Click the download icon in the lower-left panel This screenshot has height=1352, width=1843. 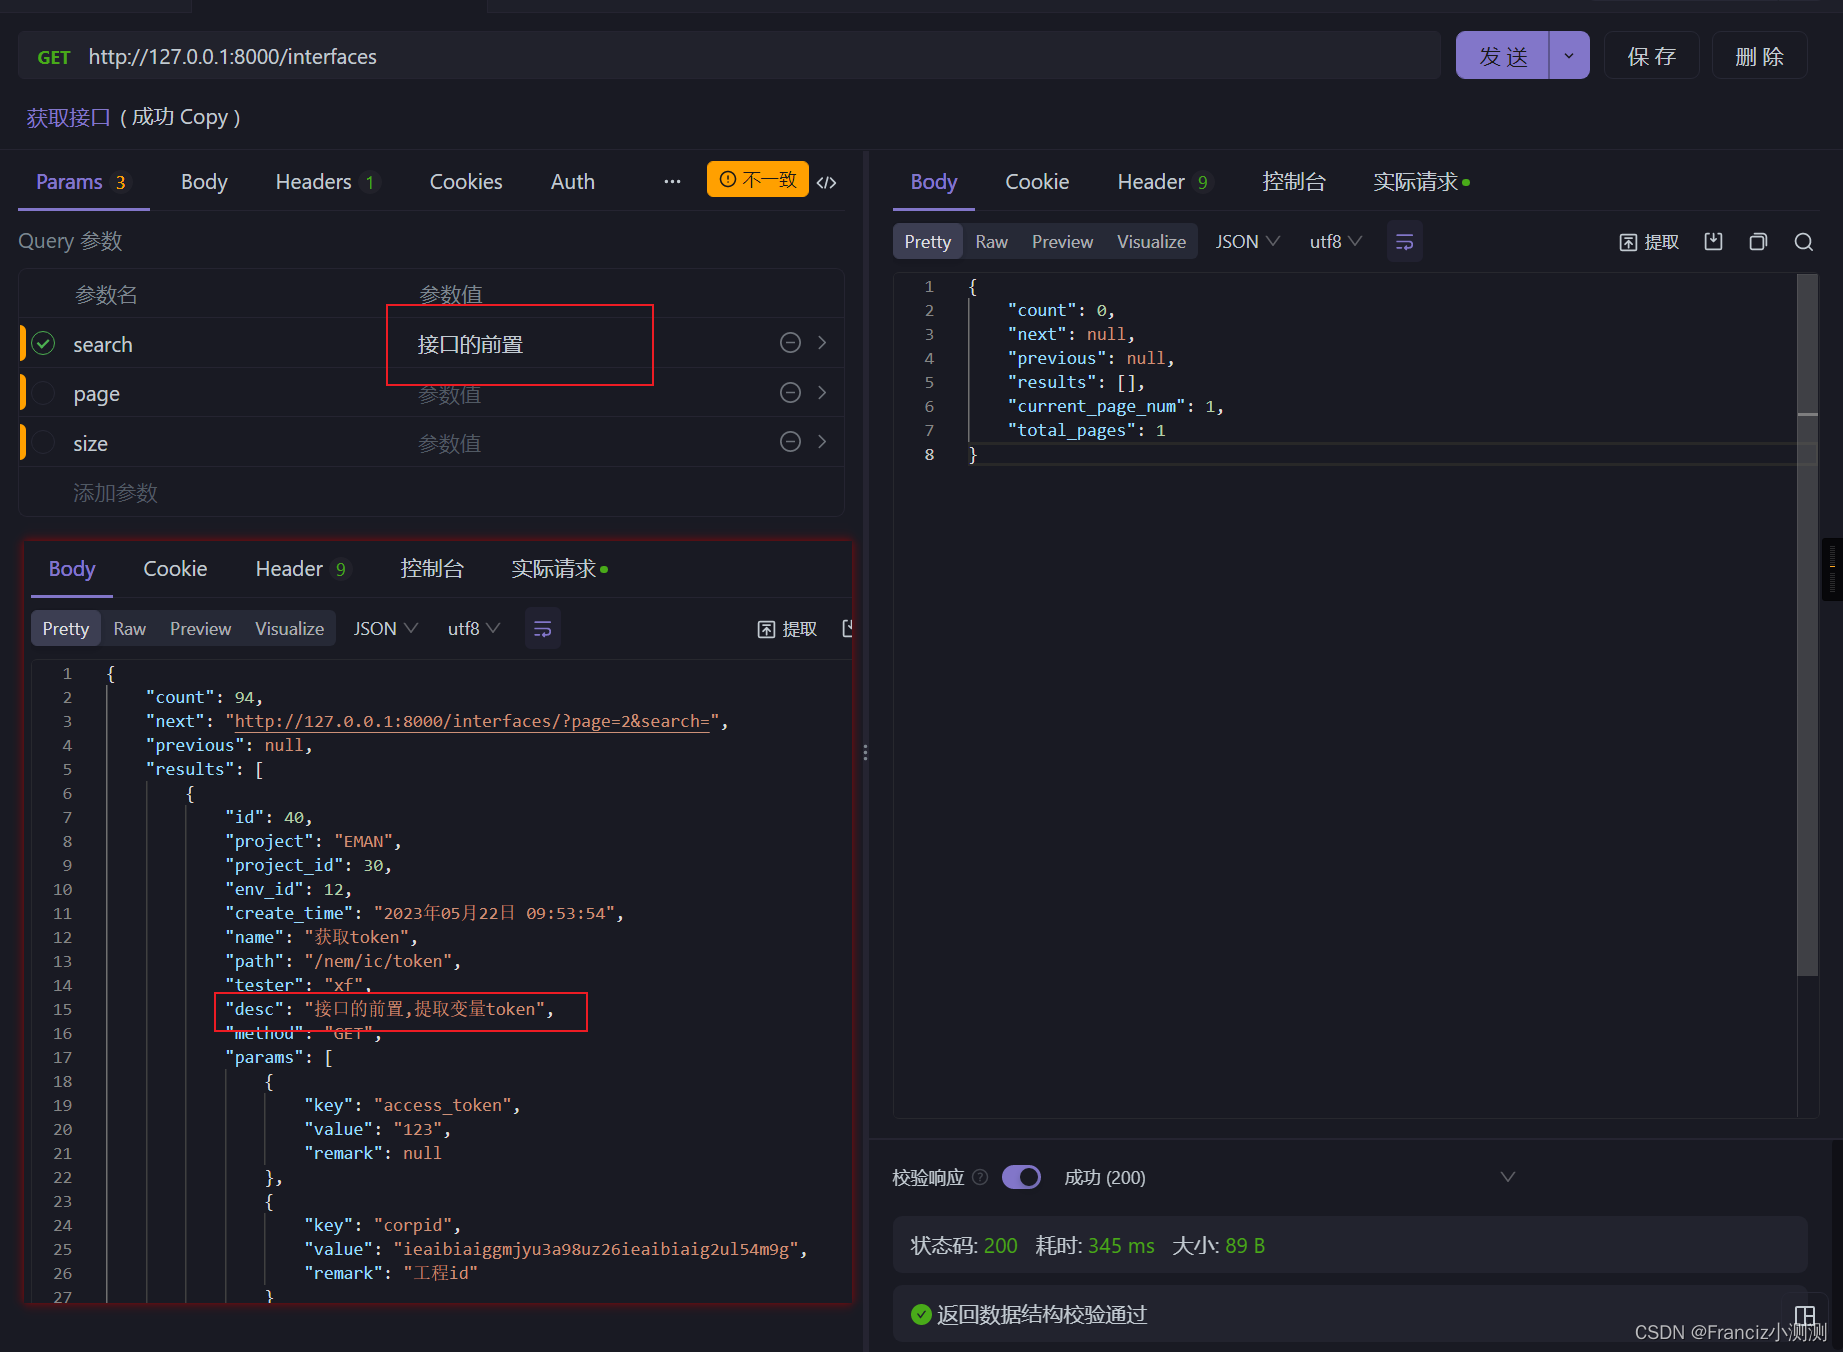coord(848,629)
